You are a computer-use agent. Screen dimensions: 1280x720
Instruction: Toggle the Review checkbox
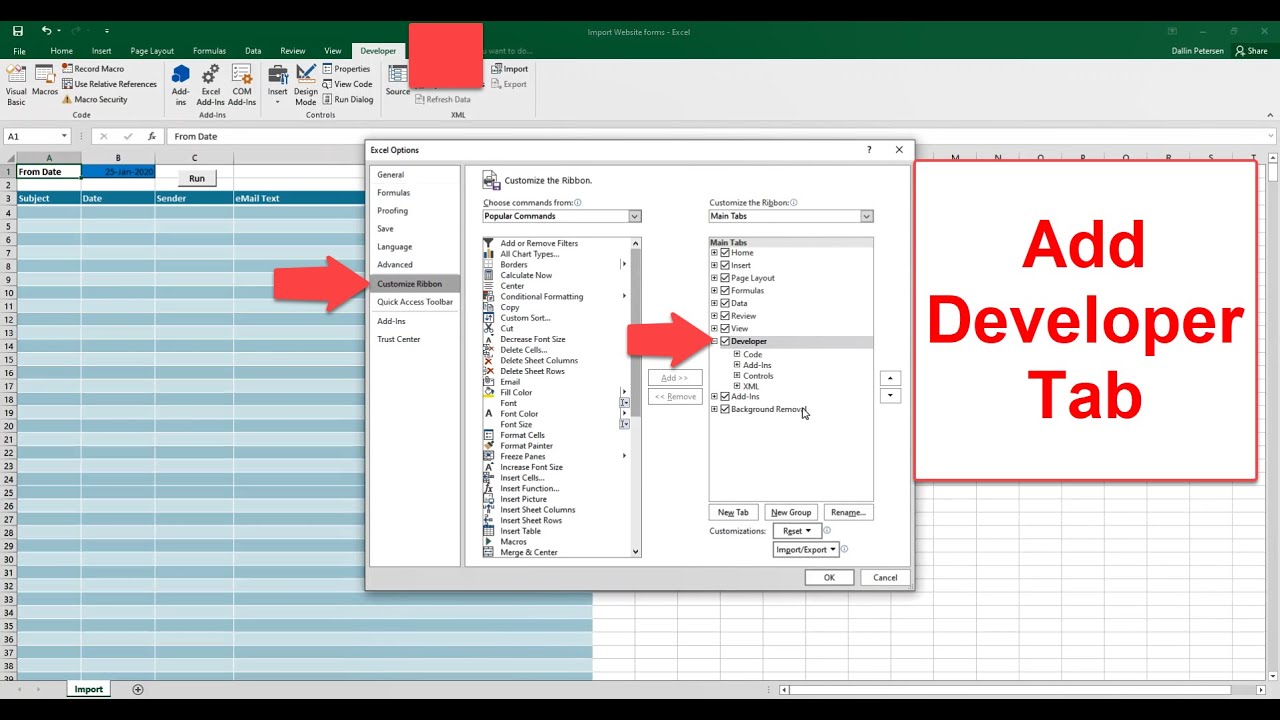[x=725, y=316]
